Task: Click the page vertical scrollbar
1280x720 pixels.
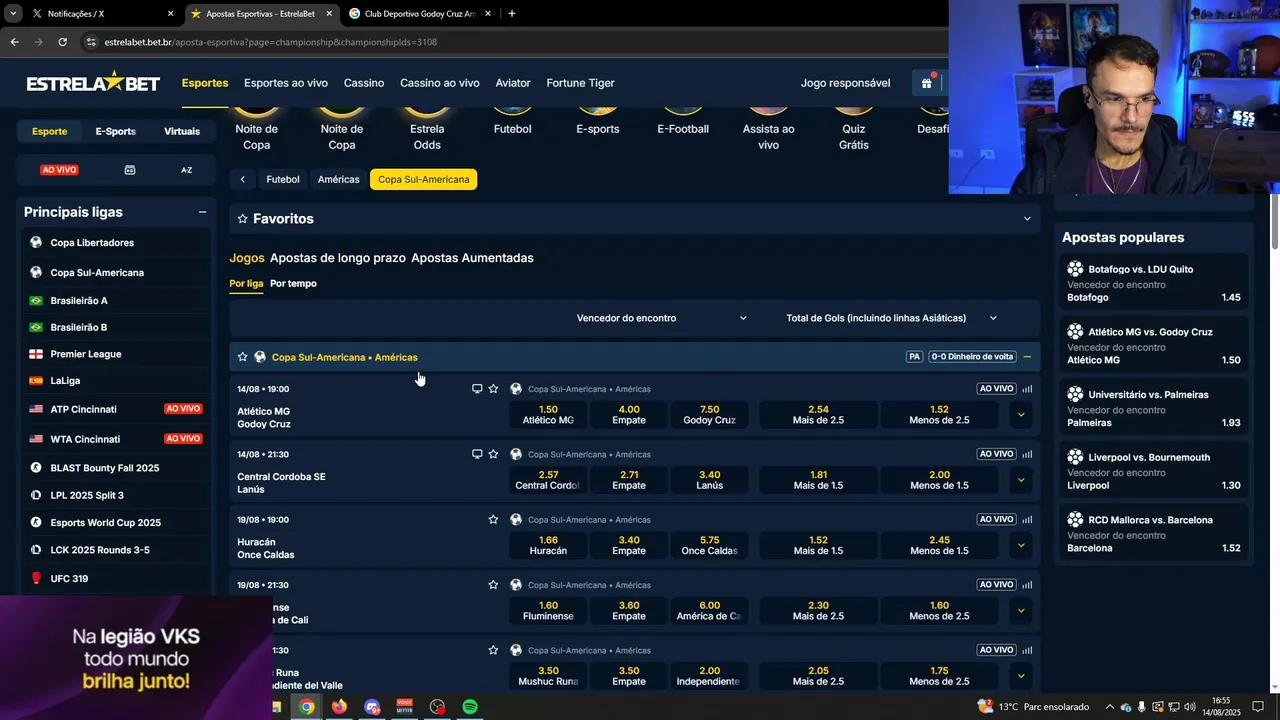Action: point(1275,222)
